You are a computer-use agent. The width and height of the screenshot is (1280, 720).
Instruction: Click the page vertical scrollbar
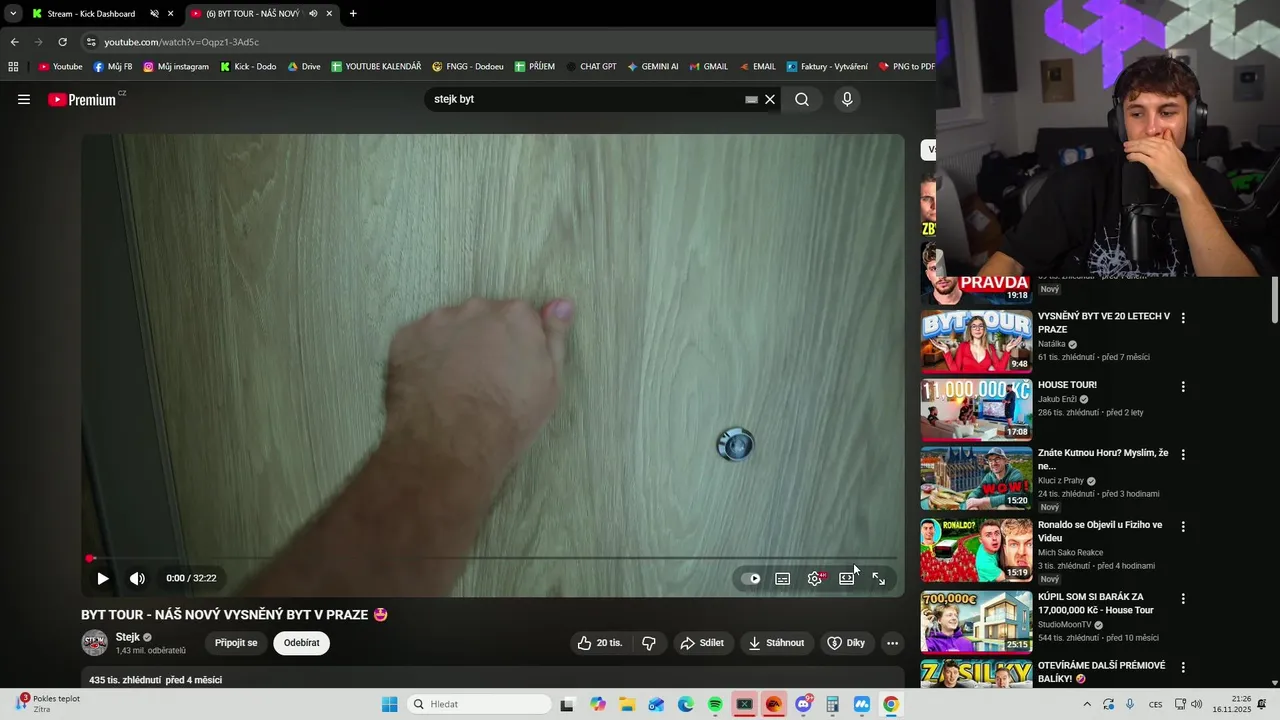(x=1274, y=300)
